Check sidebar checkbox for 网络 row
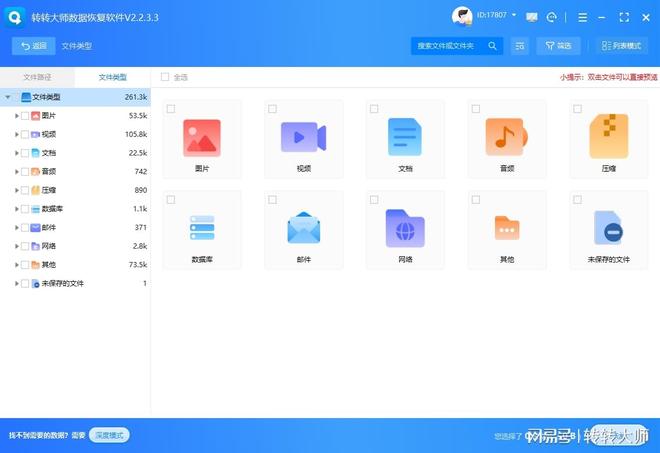 [x=25, y=246]
